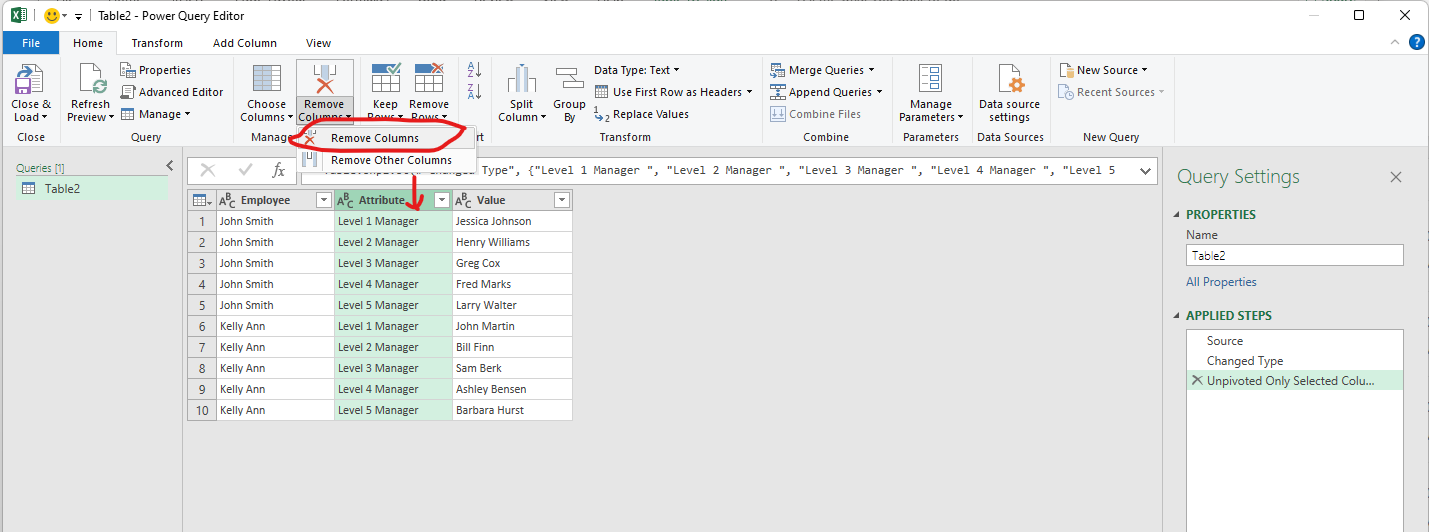
Task: Click the table corner icon above row numbers
Action: (x=201, y=200)
